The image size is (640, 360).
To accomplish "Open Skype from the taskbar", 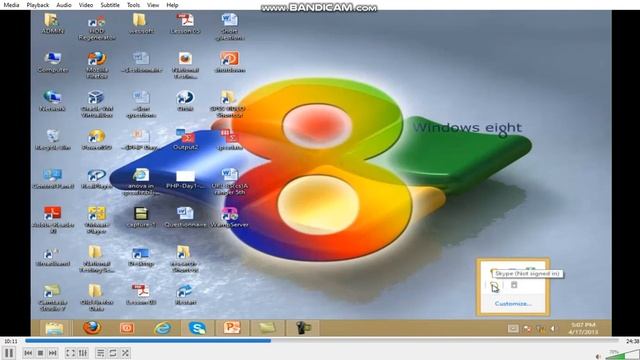I will (197, 328).
